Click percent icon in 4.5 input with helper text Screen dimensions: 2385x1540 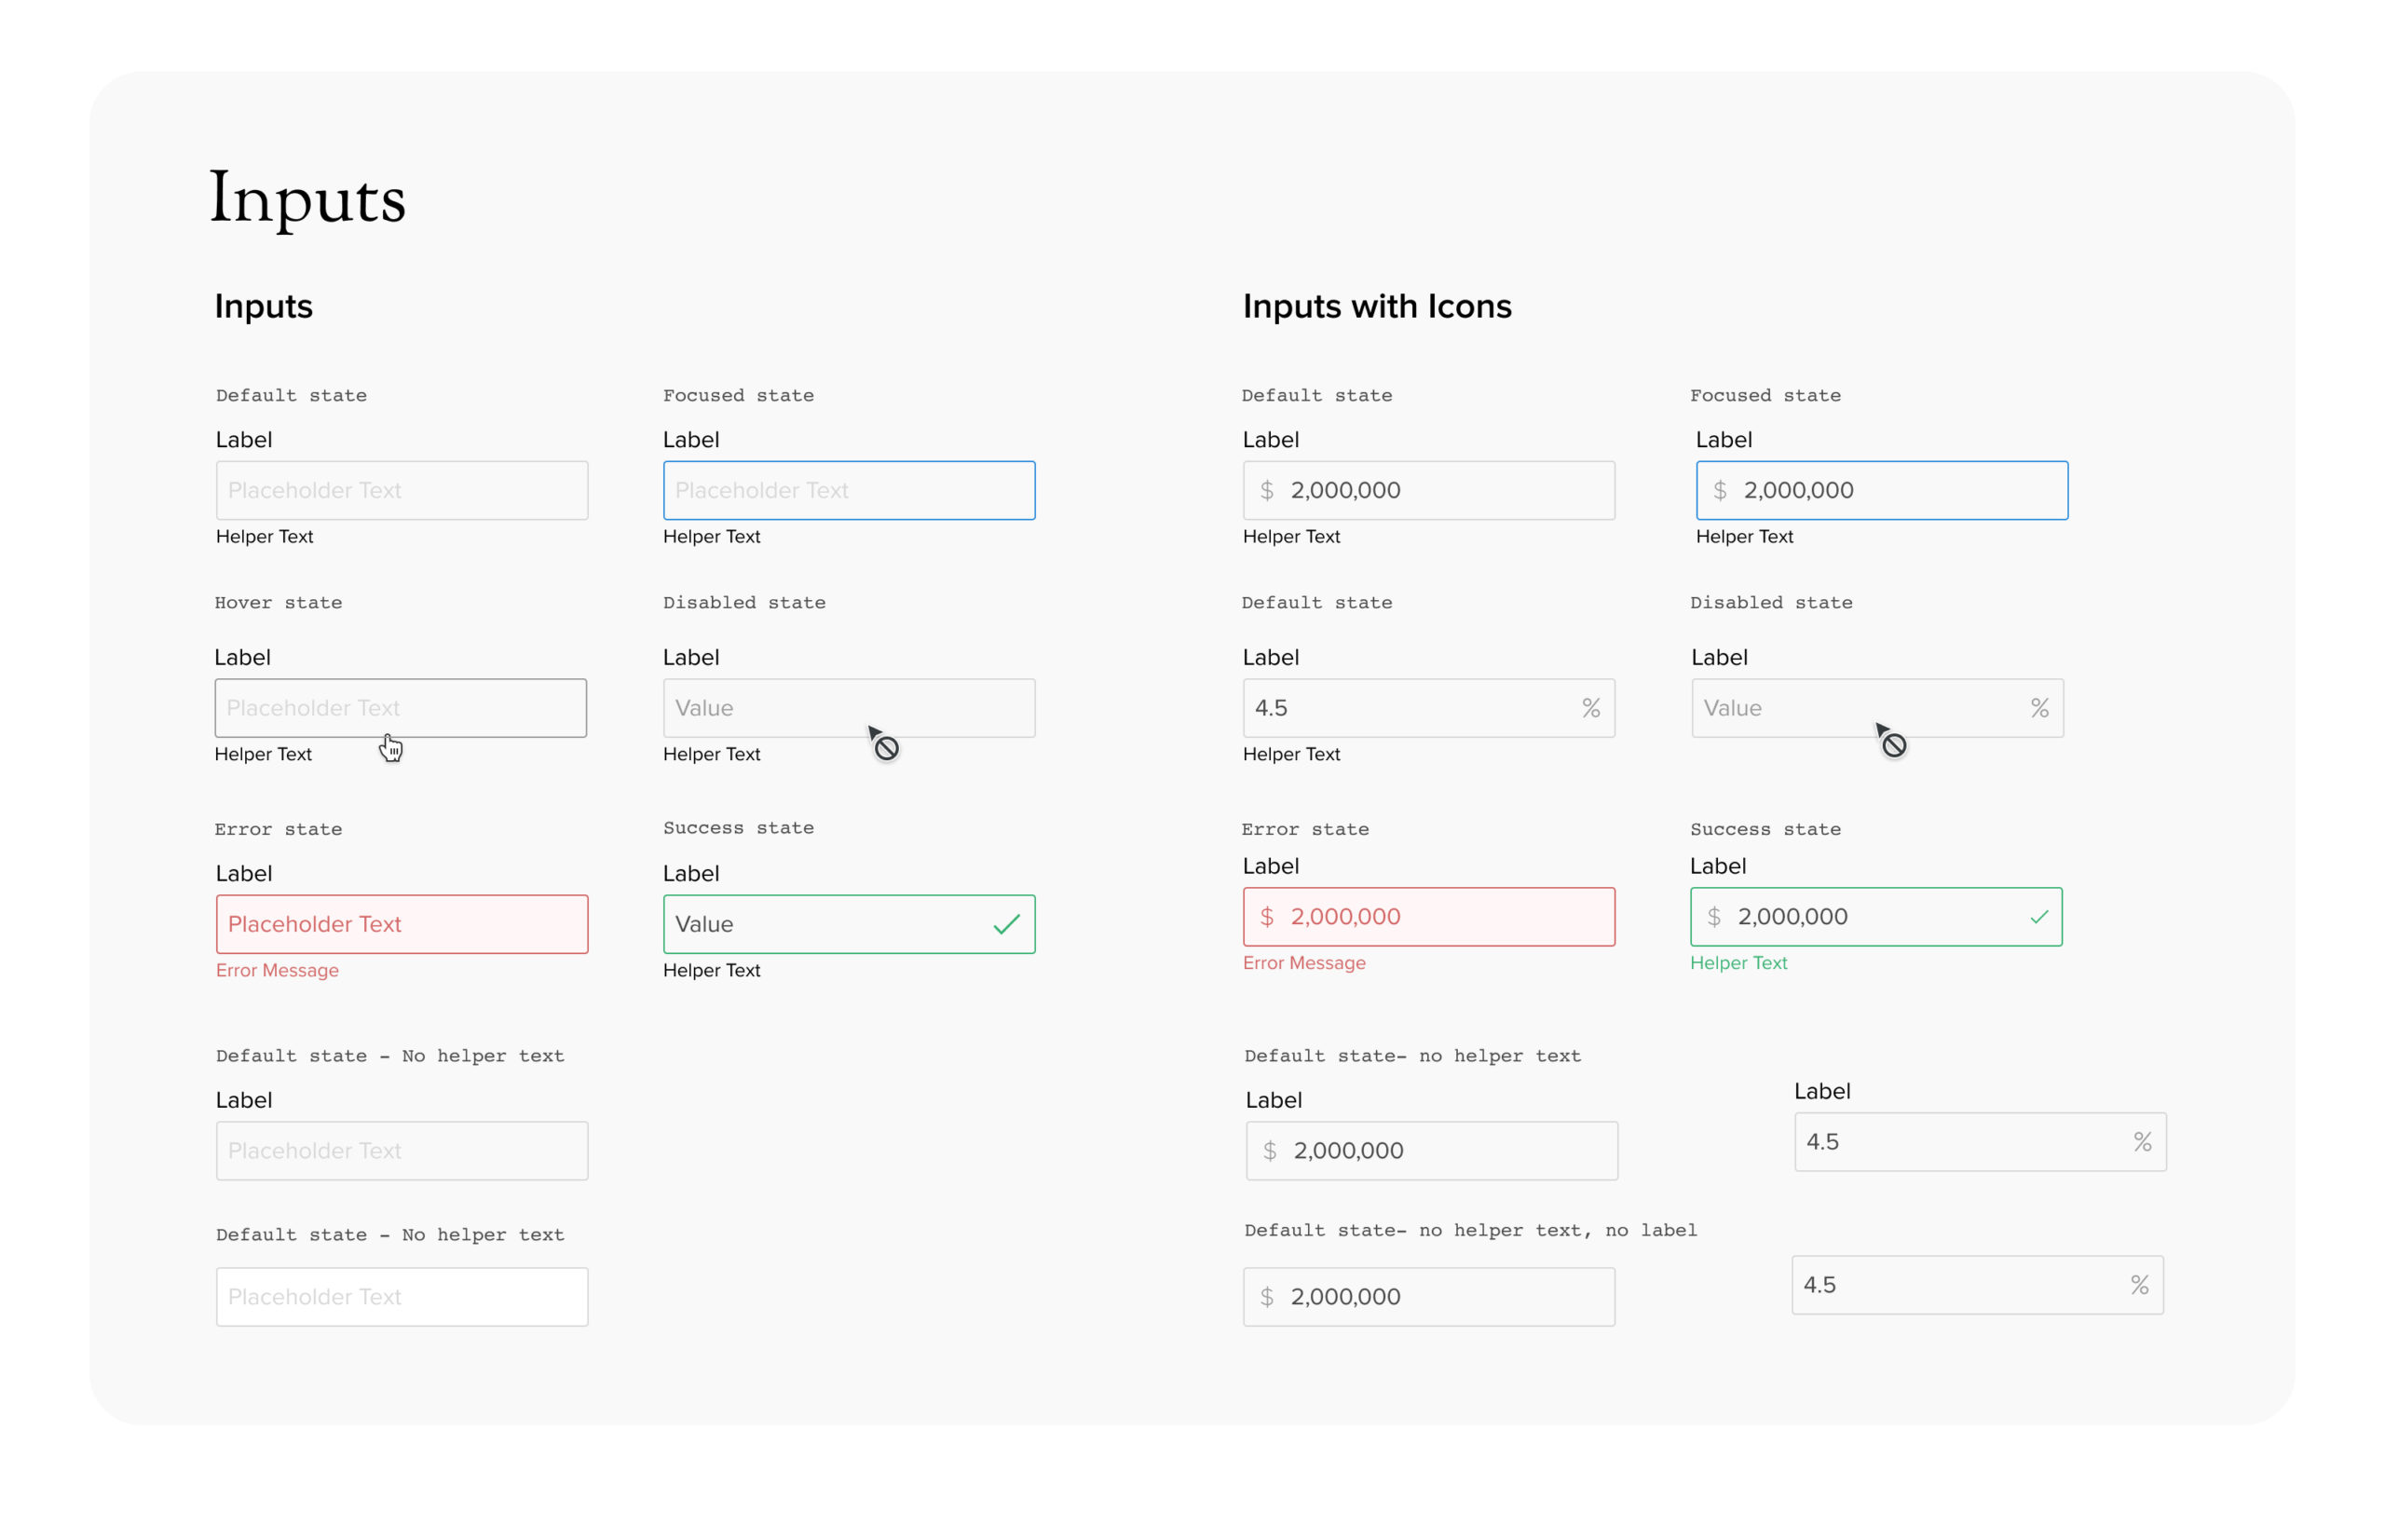1590,708
